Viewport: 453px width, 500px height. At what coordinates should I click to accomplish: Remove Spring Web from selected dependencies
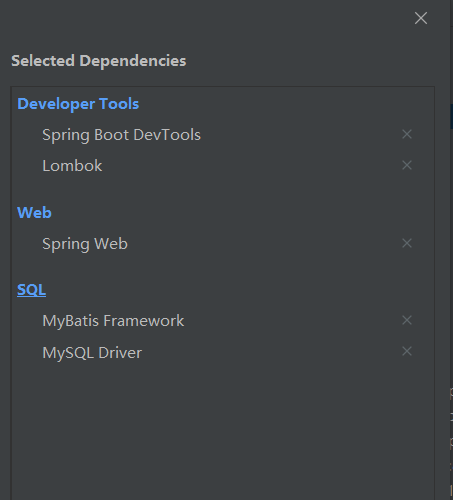(407, 243)
